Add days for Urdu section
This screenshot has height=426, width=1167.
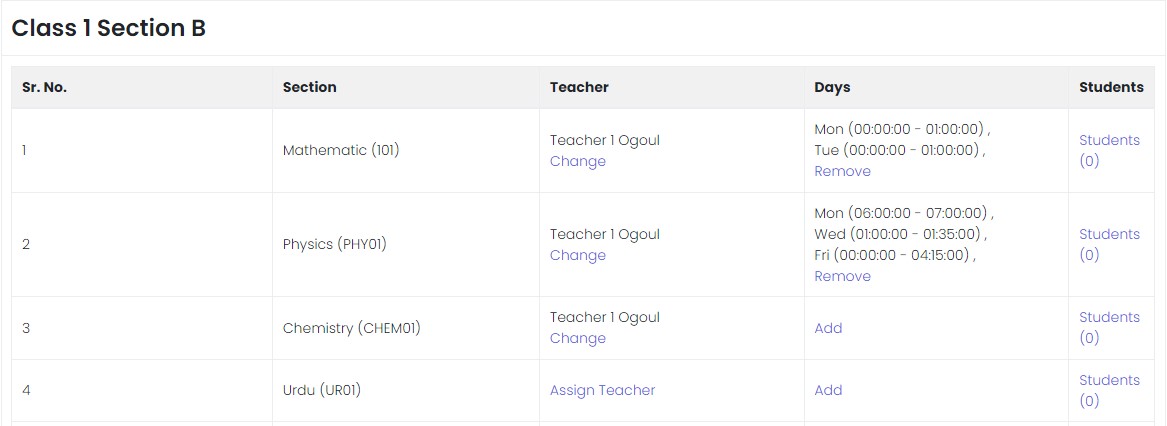(828, 391)
